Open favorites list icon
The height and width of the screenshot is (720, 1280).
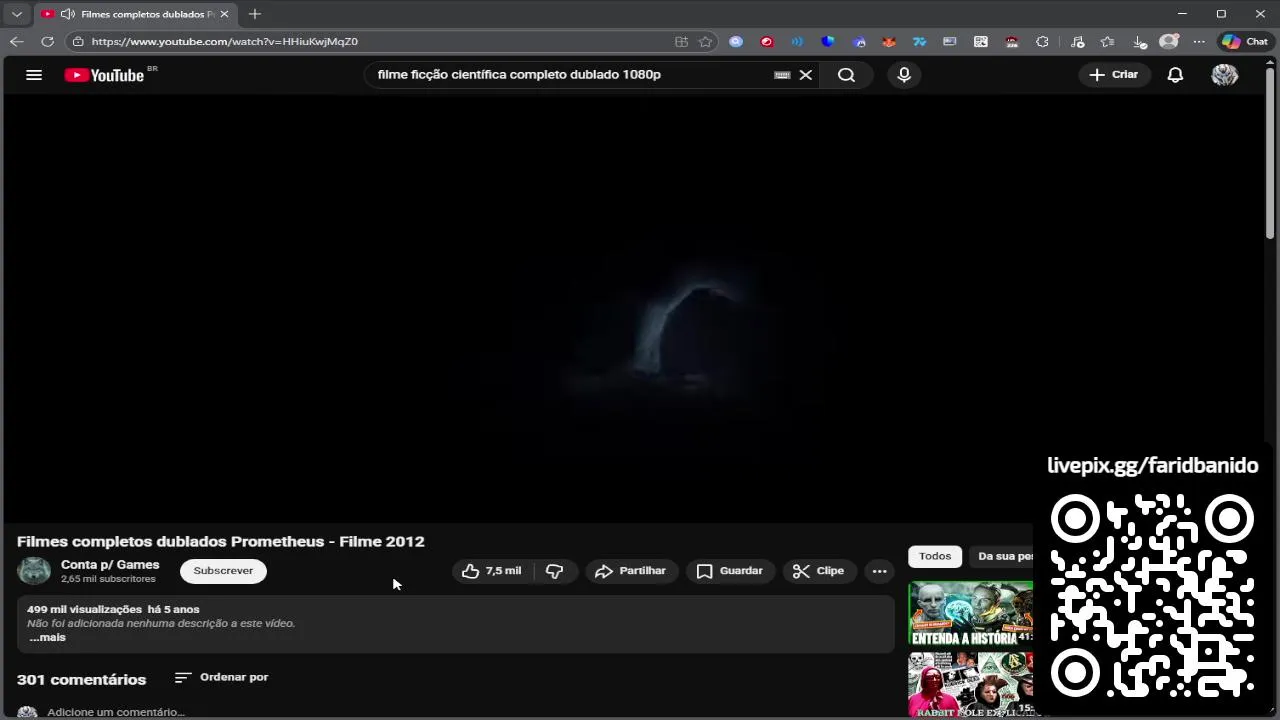point(1108,41)
